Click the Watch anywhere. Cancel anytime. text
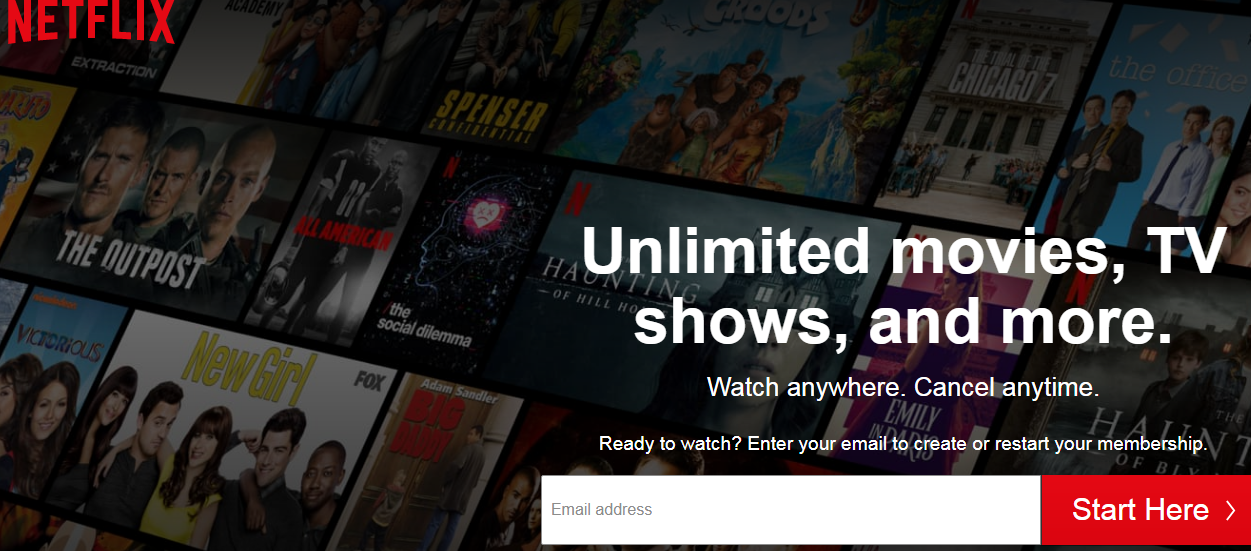The width and height of the screenshot is (1251, 551). pyautogui.click(x=903, y=387)
